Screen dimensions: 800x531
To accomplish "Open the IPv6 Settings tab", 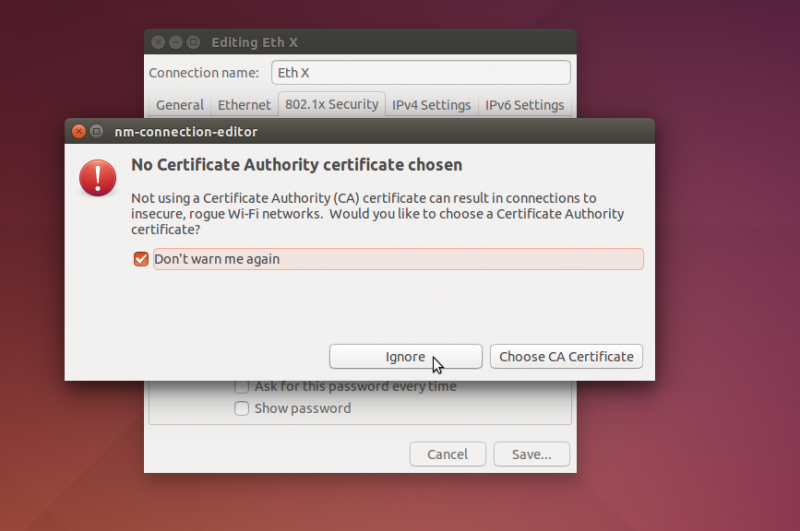I will click(x=524, y=105).
